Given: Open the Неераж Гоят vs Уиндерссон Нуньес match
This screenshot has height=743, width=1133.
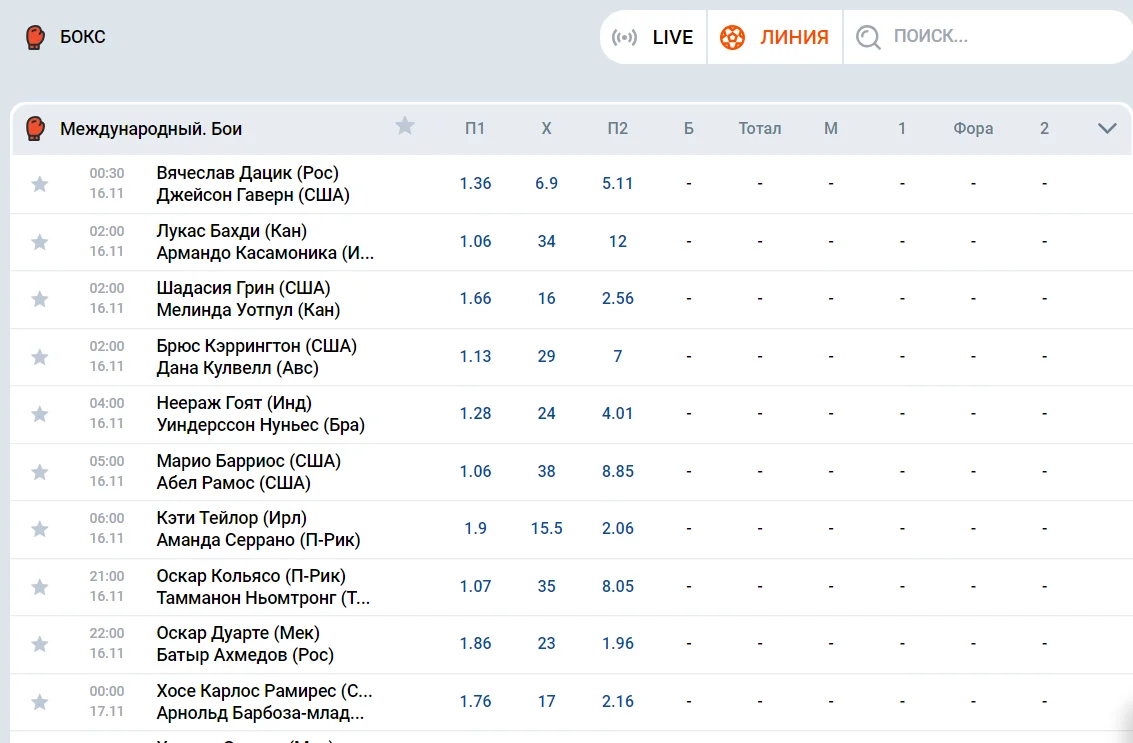Looking at the screenshot, I should [x=261, y=414].
